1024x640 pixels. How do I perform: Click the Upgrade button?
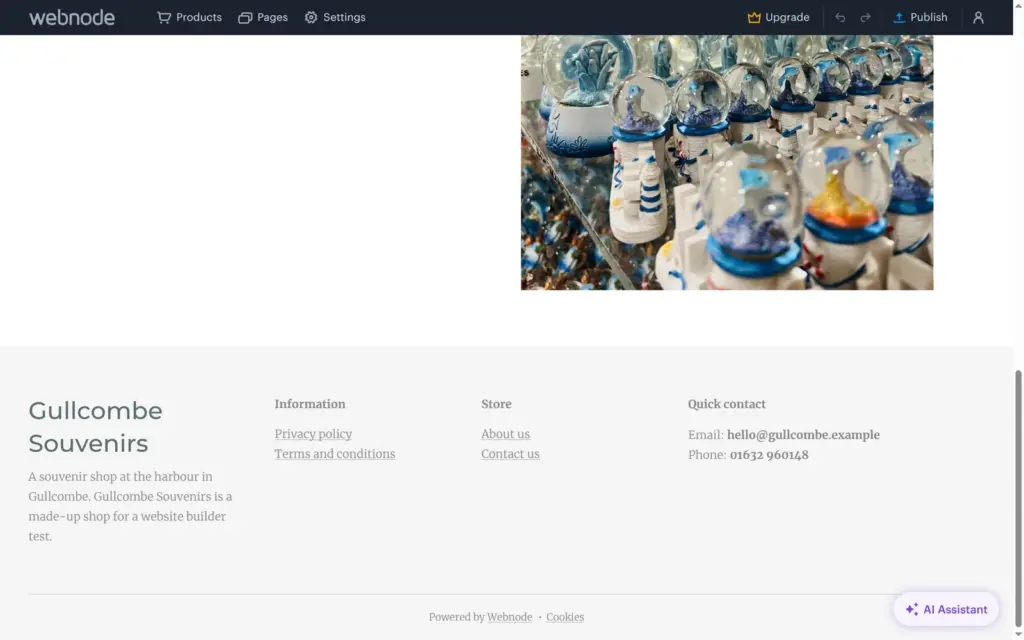point(778,18)
